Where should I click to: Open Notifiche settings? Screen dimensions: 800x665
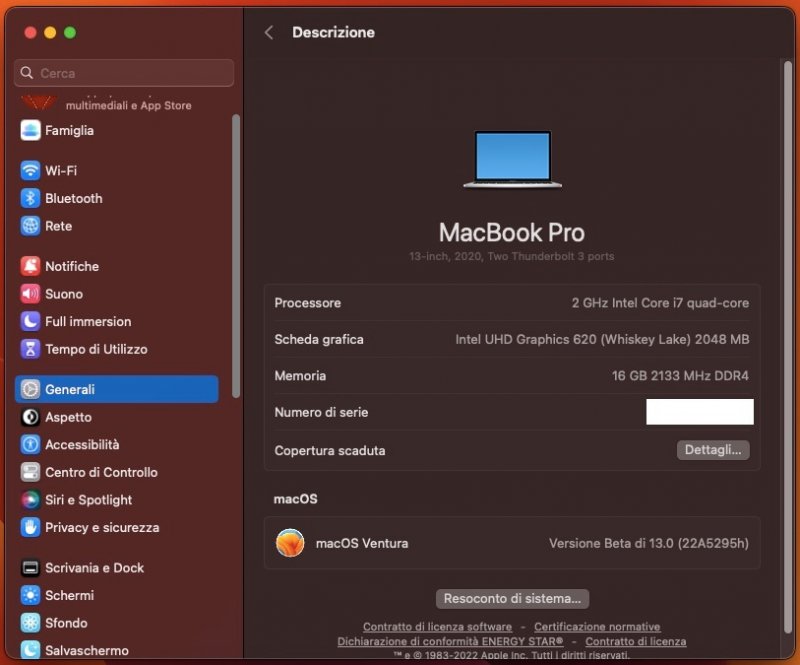click(x=68, y=266)
